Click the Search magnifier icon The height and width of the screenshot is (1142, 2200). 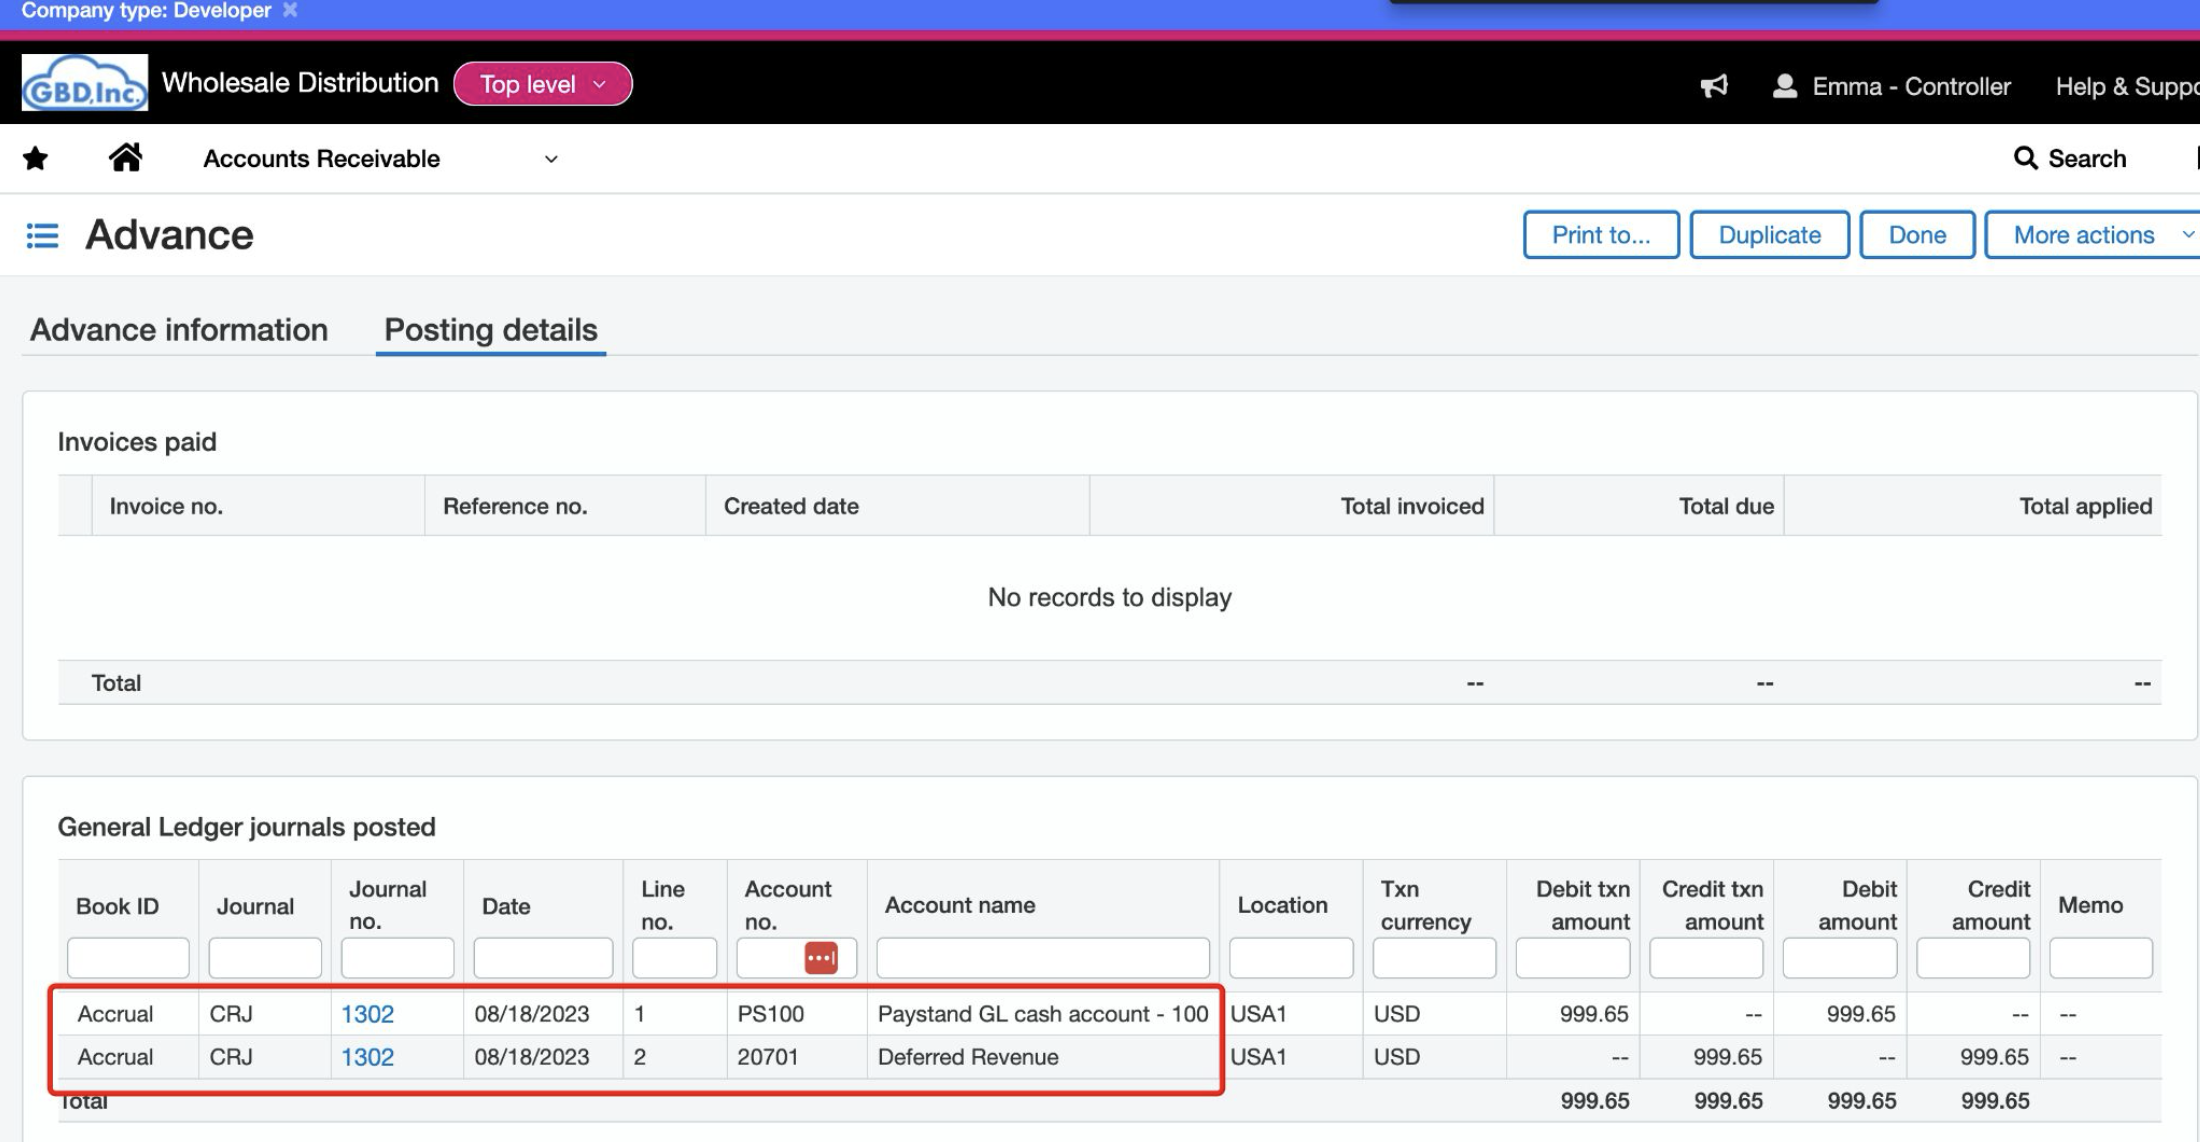(x=2025, y=158)
